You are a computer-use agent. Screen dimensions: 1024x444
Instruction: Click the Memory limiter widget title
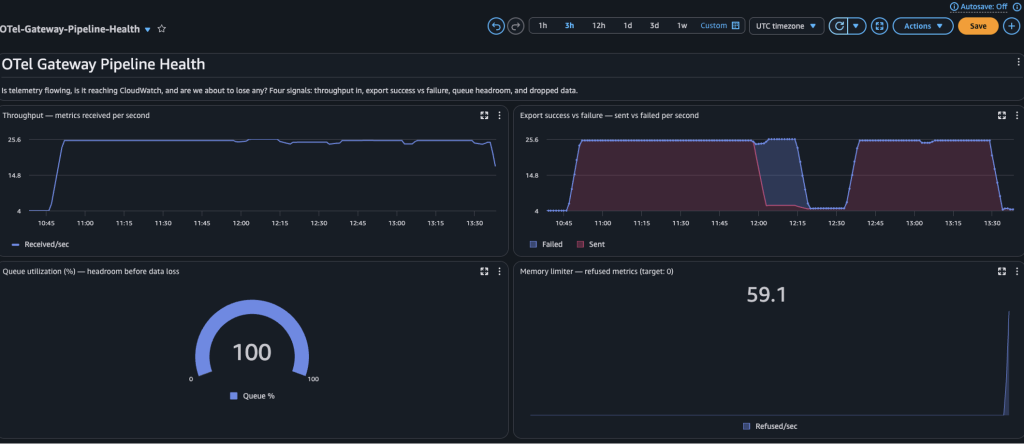tap(597, 271)
